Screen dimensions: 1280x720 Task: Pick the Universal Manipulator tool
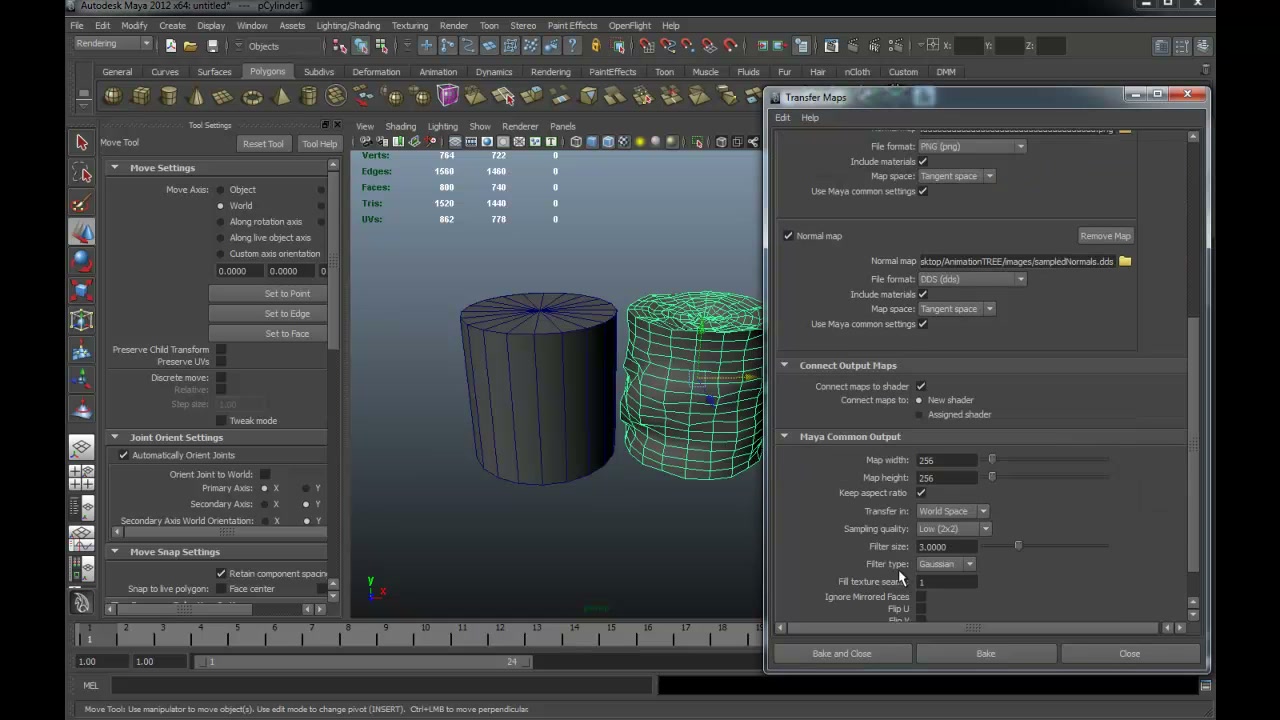[x=82, y=321]
